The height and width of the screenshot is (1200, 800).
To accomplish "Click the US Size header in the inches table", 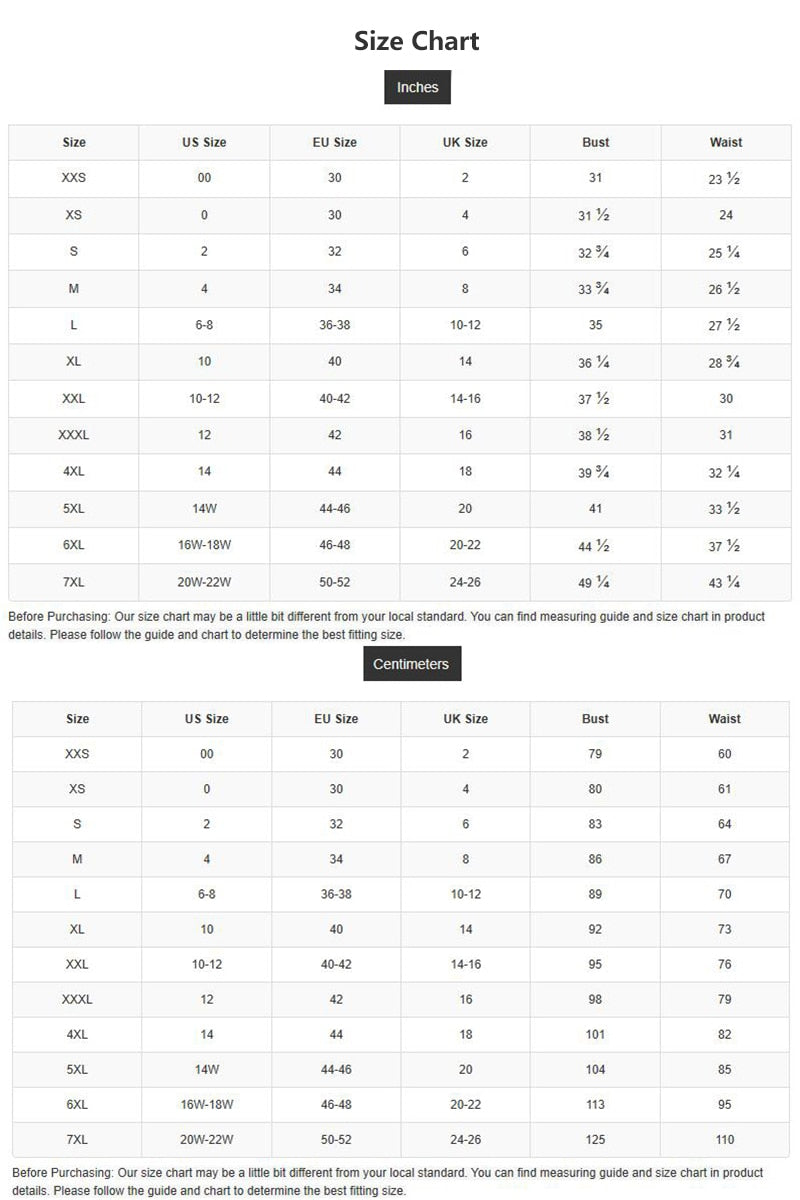I will [204, 142].
